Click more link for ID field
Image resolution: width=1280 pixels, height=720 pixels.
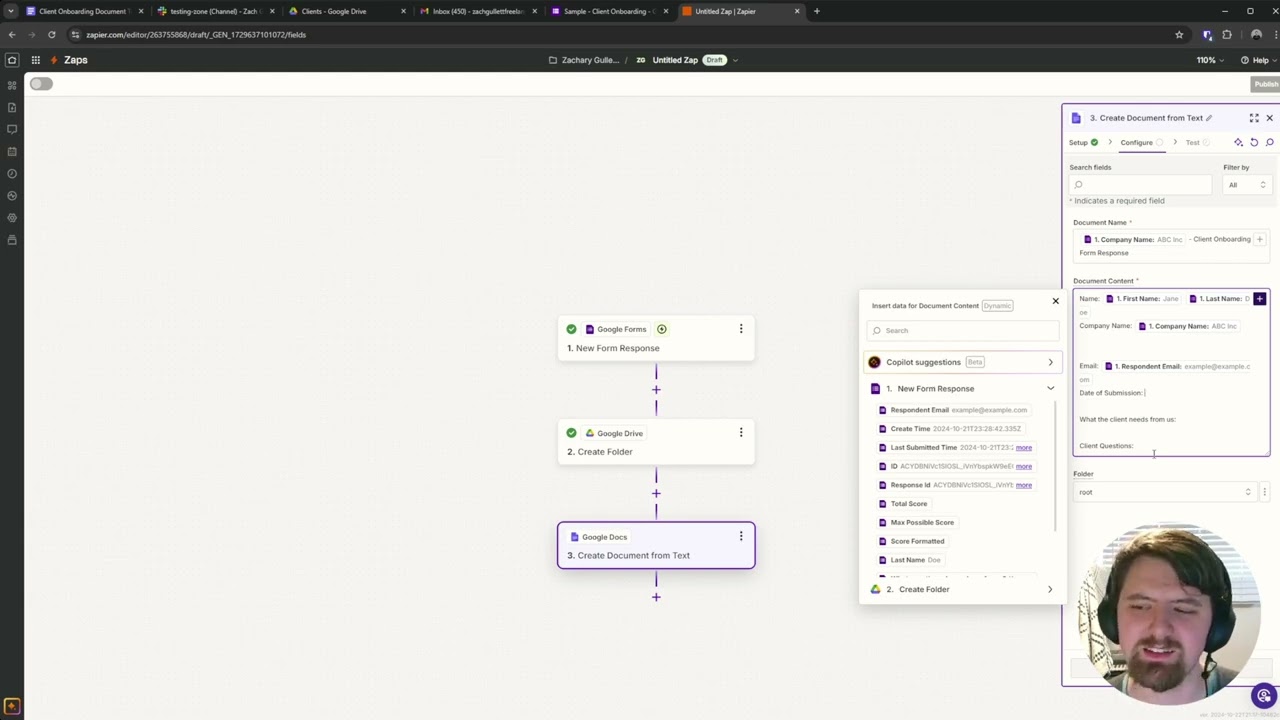tap(1024, 467)
